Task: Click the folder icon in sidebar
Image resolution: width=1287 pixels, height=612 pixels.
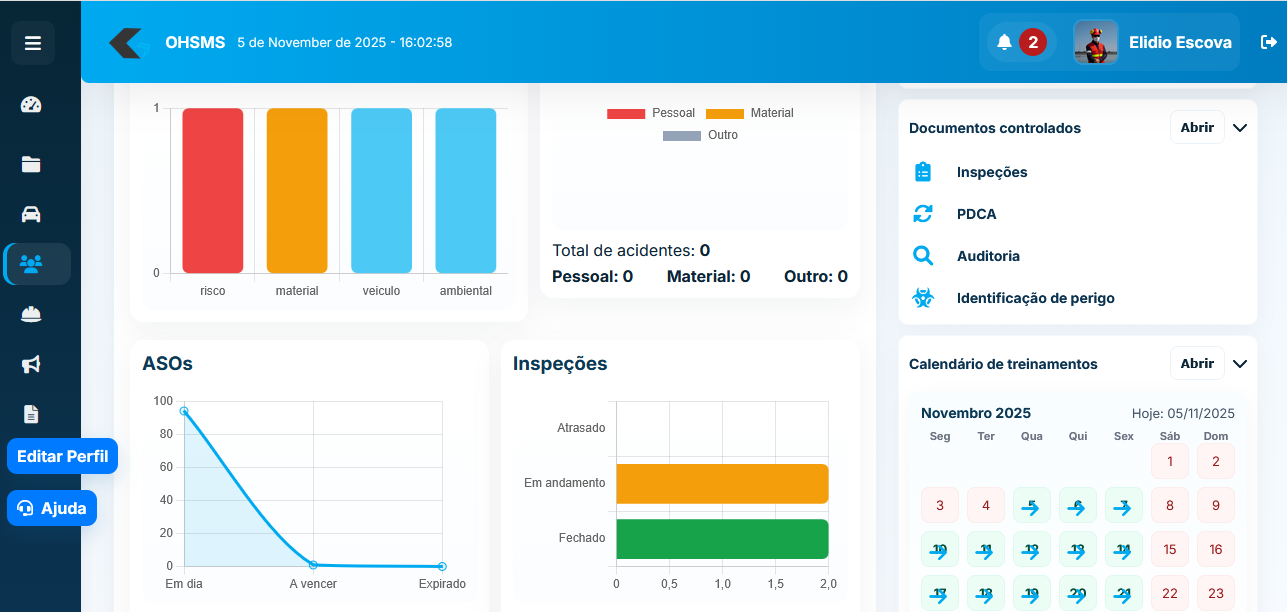Action: (x=31, y=164)
